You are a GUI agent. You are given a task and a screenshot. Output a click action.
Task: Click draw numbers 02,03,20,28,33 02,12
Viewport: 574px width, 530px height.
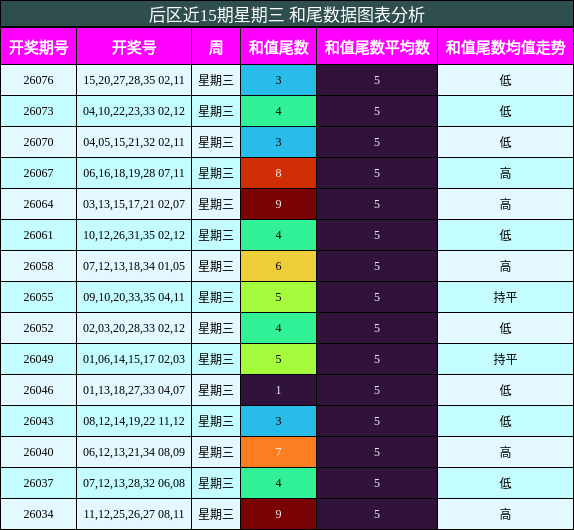click(134, 328)
